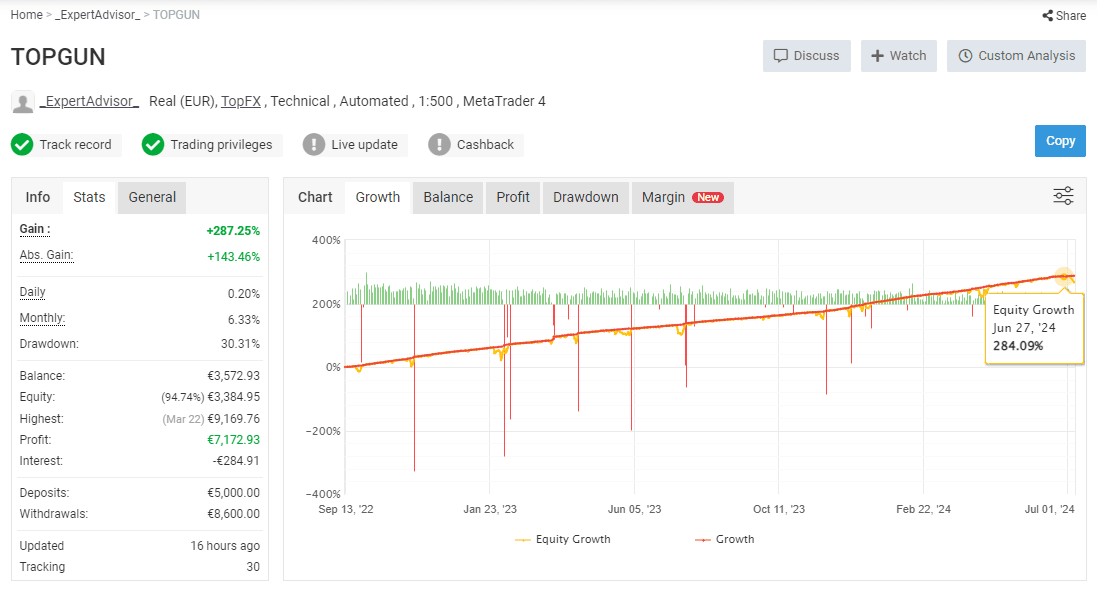Viewport: 1097px width, 591px height.
Task: Click Live update exclamation icon
Action: tap(313, 145)
